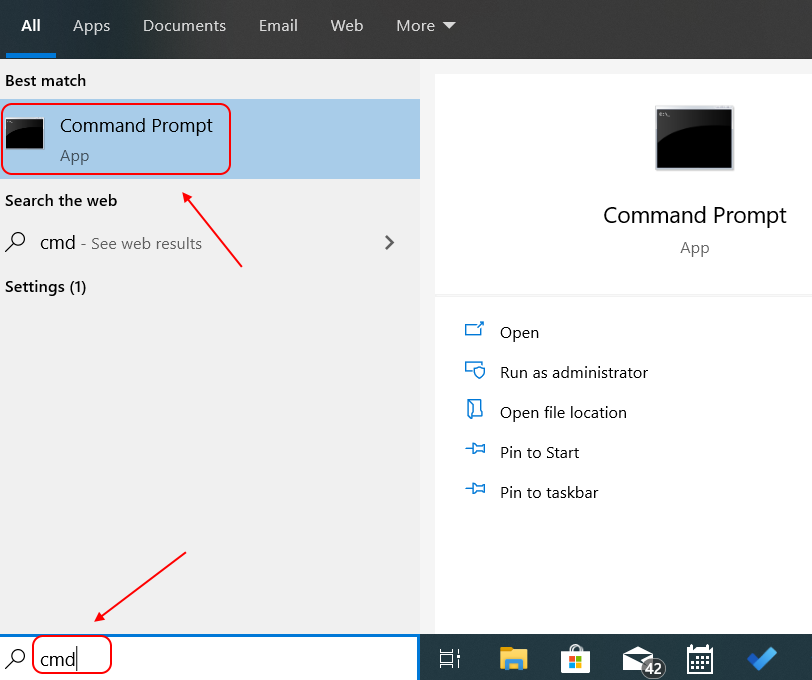This screenshot has width=812, height=680.
Task: Open the Settings (1) results group
Action: click(x=46, y=286)
